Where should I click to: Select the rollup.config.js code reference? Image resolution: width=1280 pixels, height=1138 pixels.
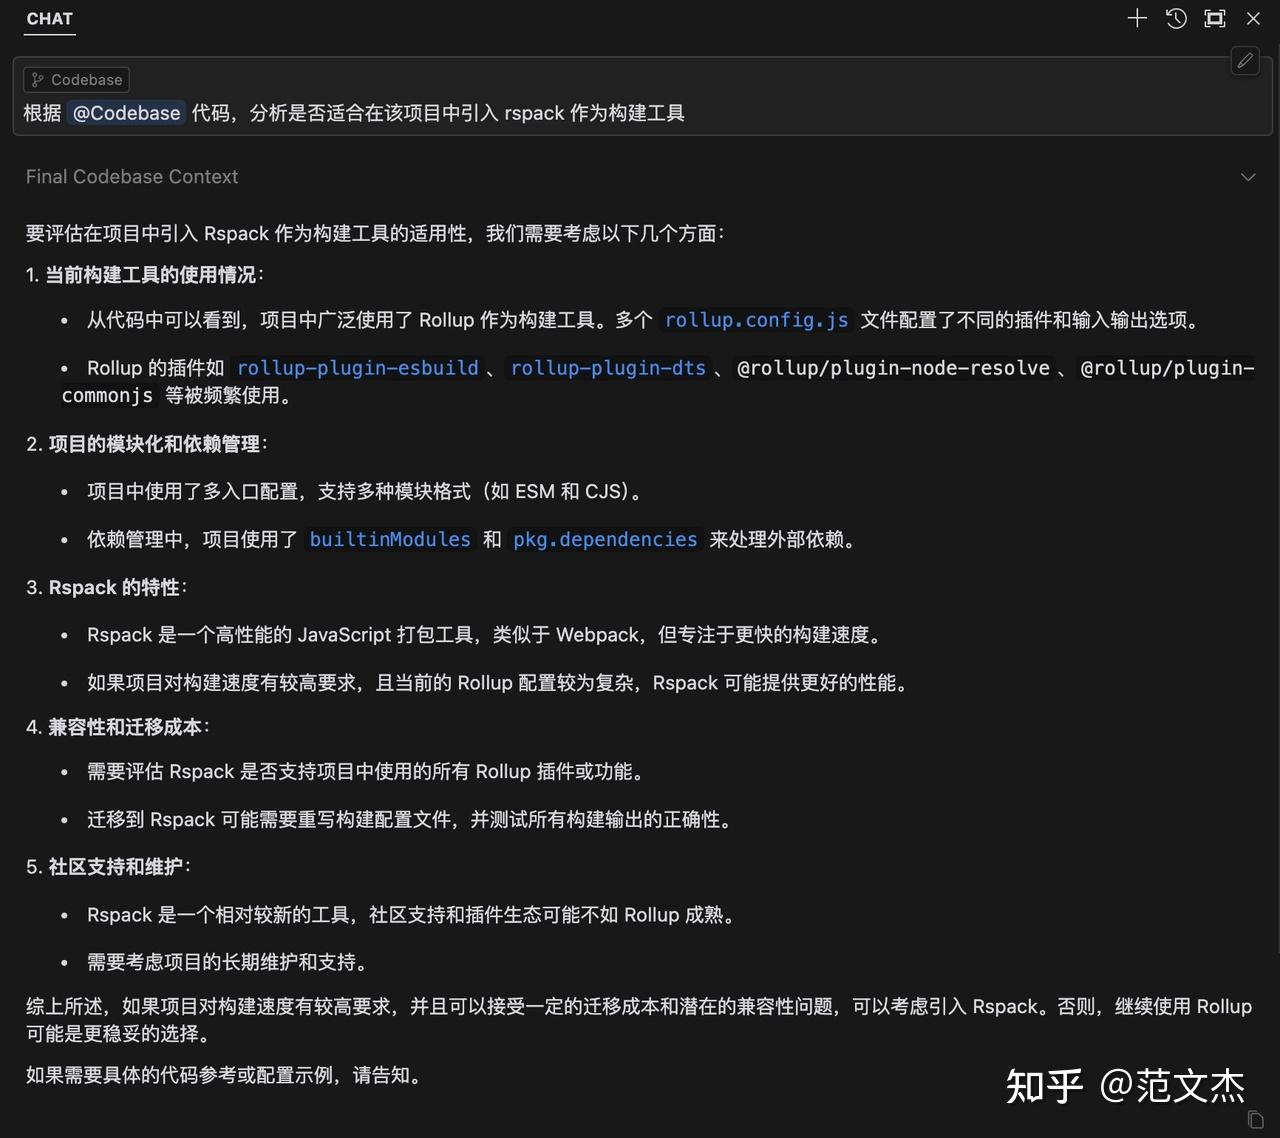(756, 320)
